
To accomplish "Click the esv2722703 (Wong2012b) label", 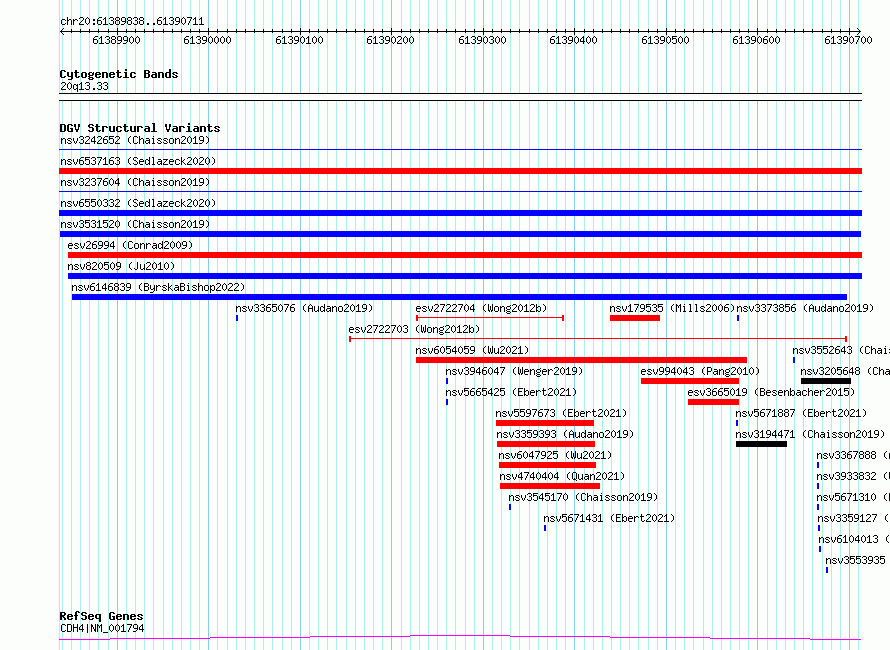I will (x=414, y=329).
